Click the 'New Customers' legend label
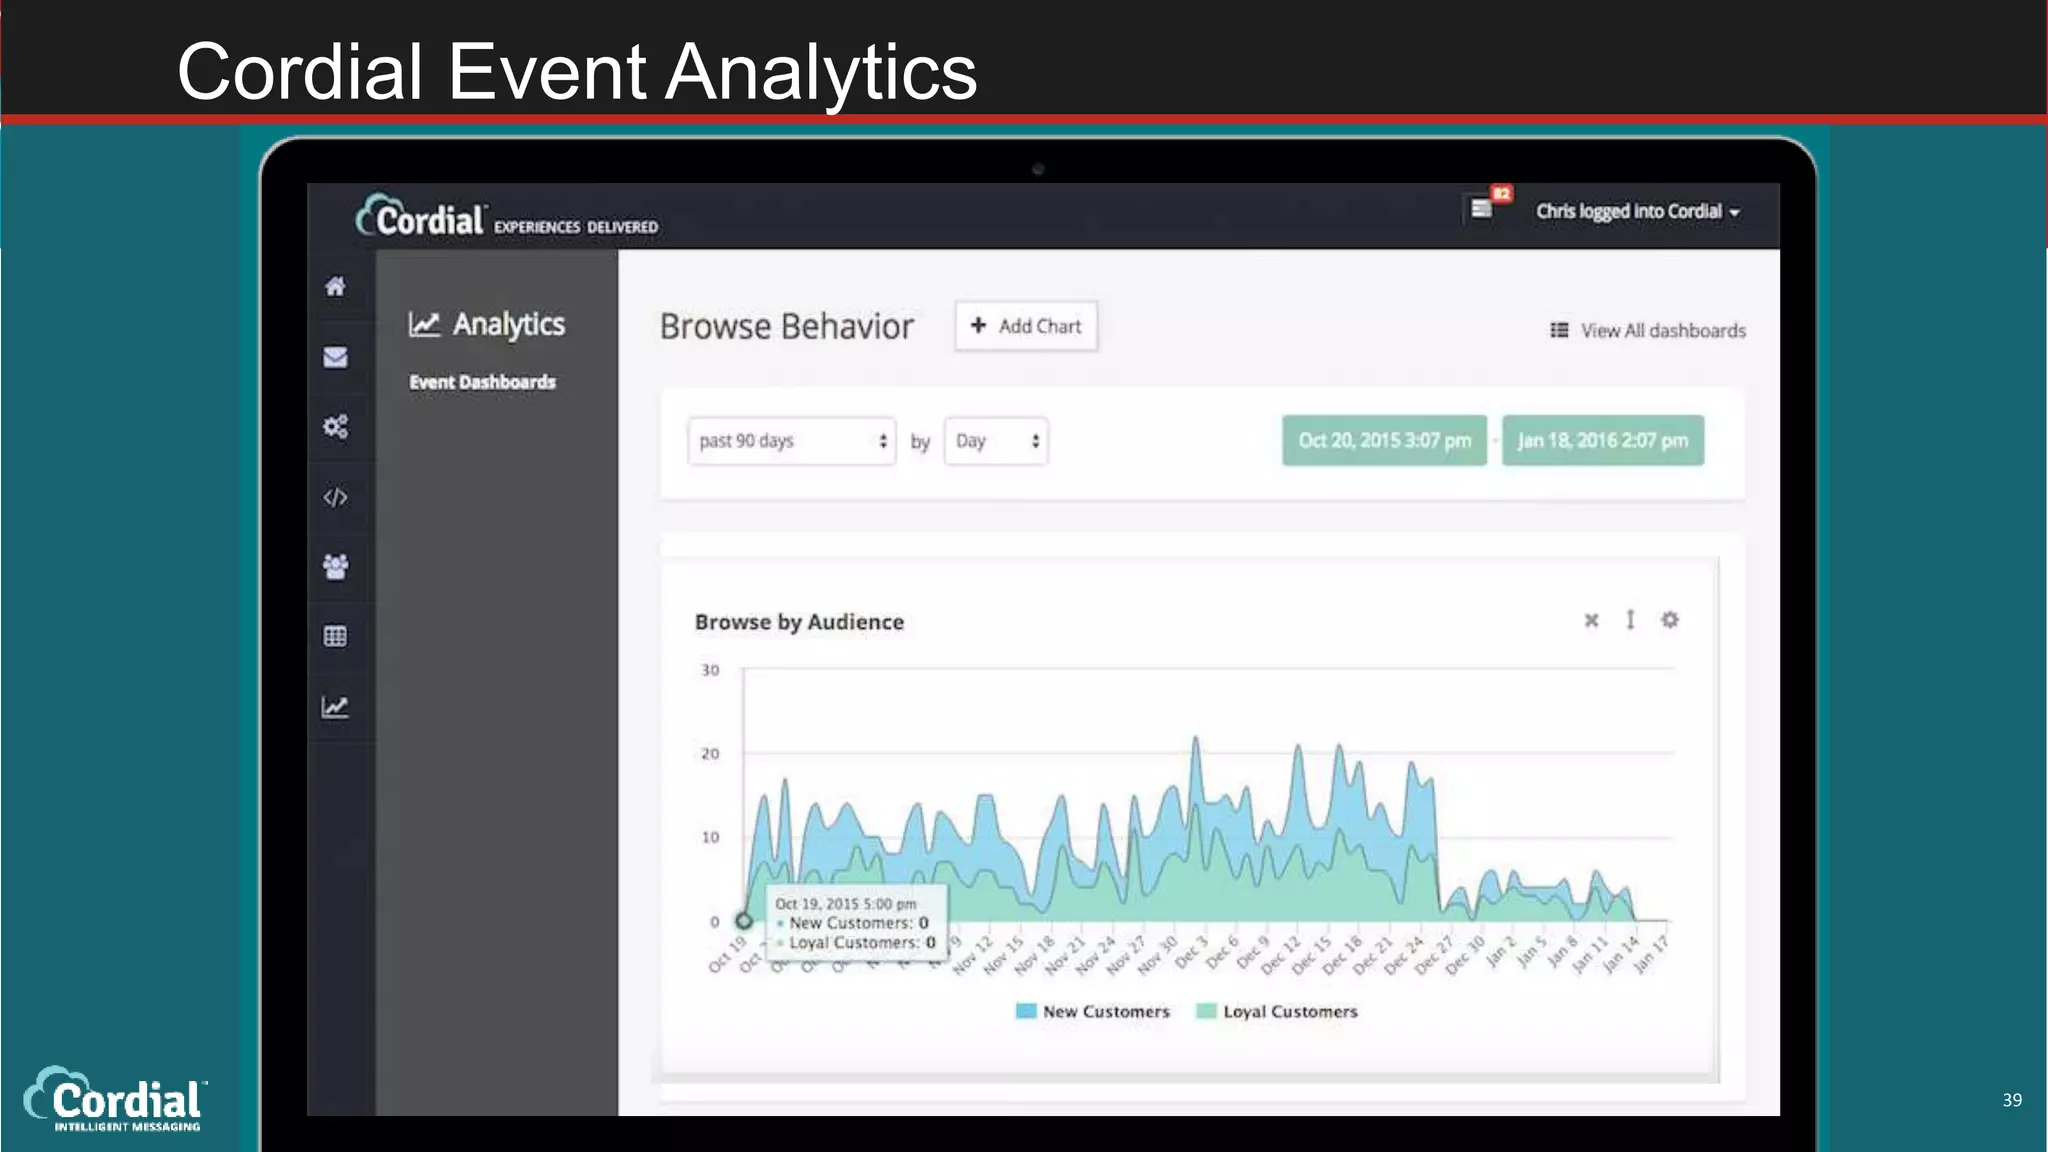2048x1152 pixels. click(x=1106, y=1011)
